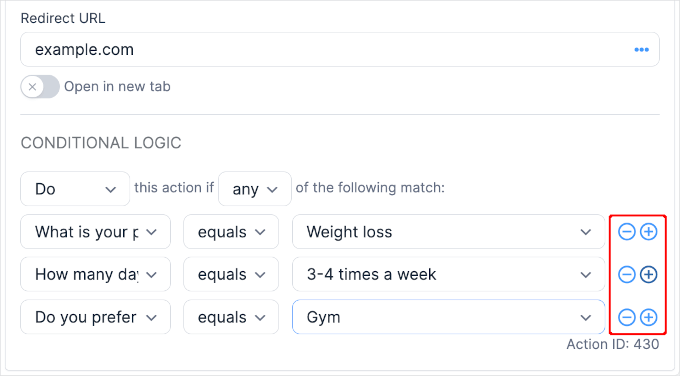Screen dimensions: 680x376
Task: Expand the Gym value dropdown
Action: click(448, 317)
